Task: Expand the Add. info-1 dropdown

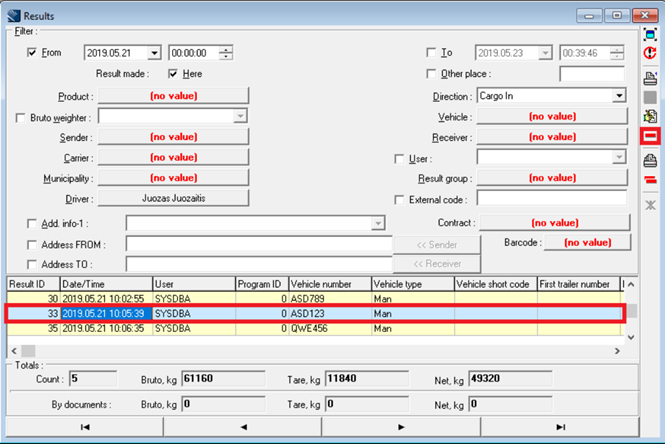Action: click(x=377, y=223)
